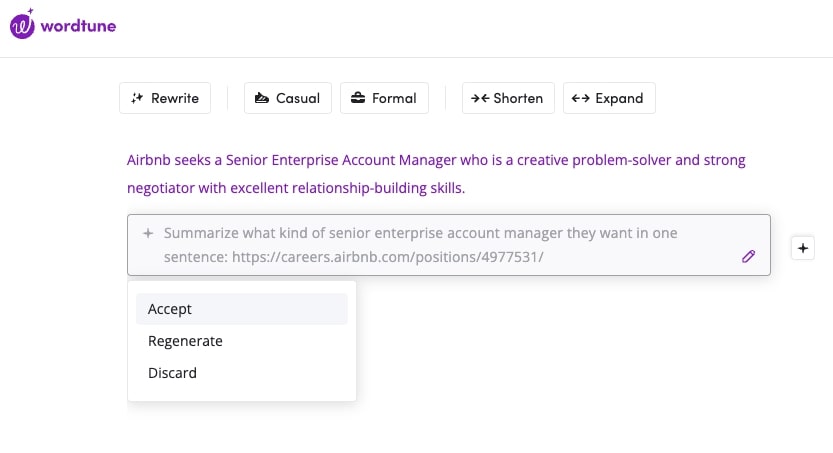The height and width of the screenshot is (453, 833).
Task: Select Regenerate in the suggestion menu
Action: pos(185,341)
